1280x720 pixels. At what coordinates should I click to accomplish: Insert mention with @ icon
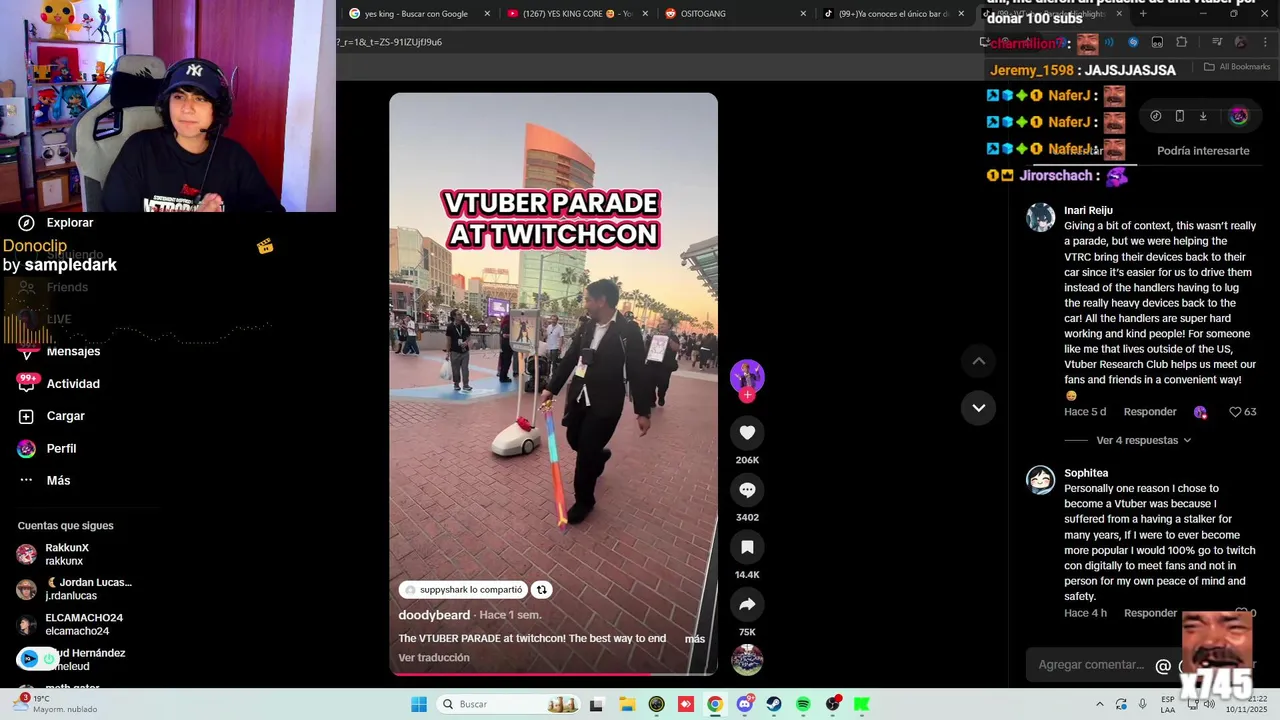pyautogui.click(x=1163, y=666)
